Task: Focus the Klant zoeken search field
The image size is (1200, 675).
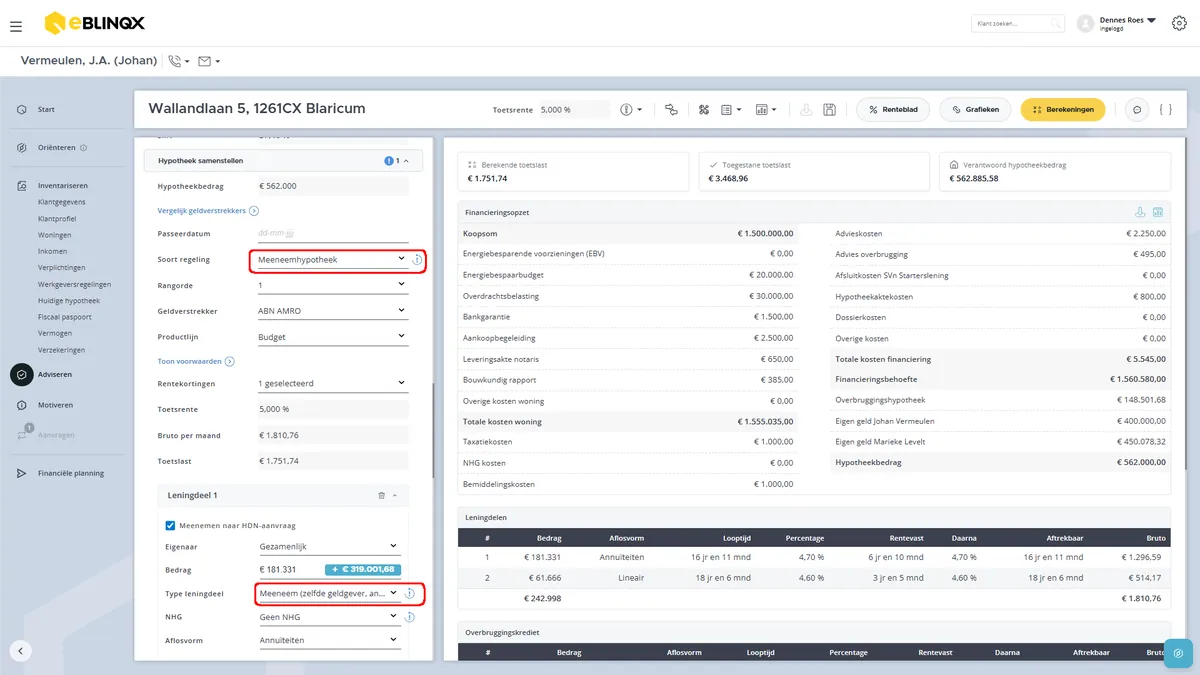Action: tap(1017, 23)
